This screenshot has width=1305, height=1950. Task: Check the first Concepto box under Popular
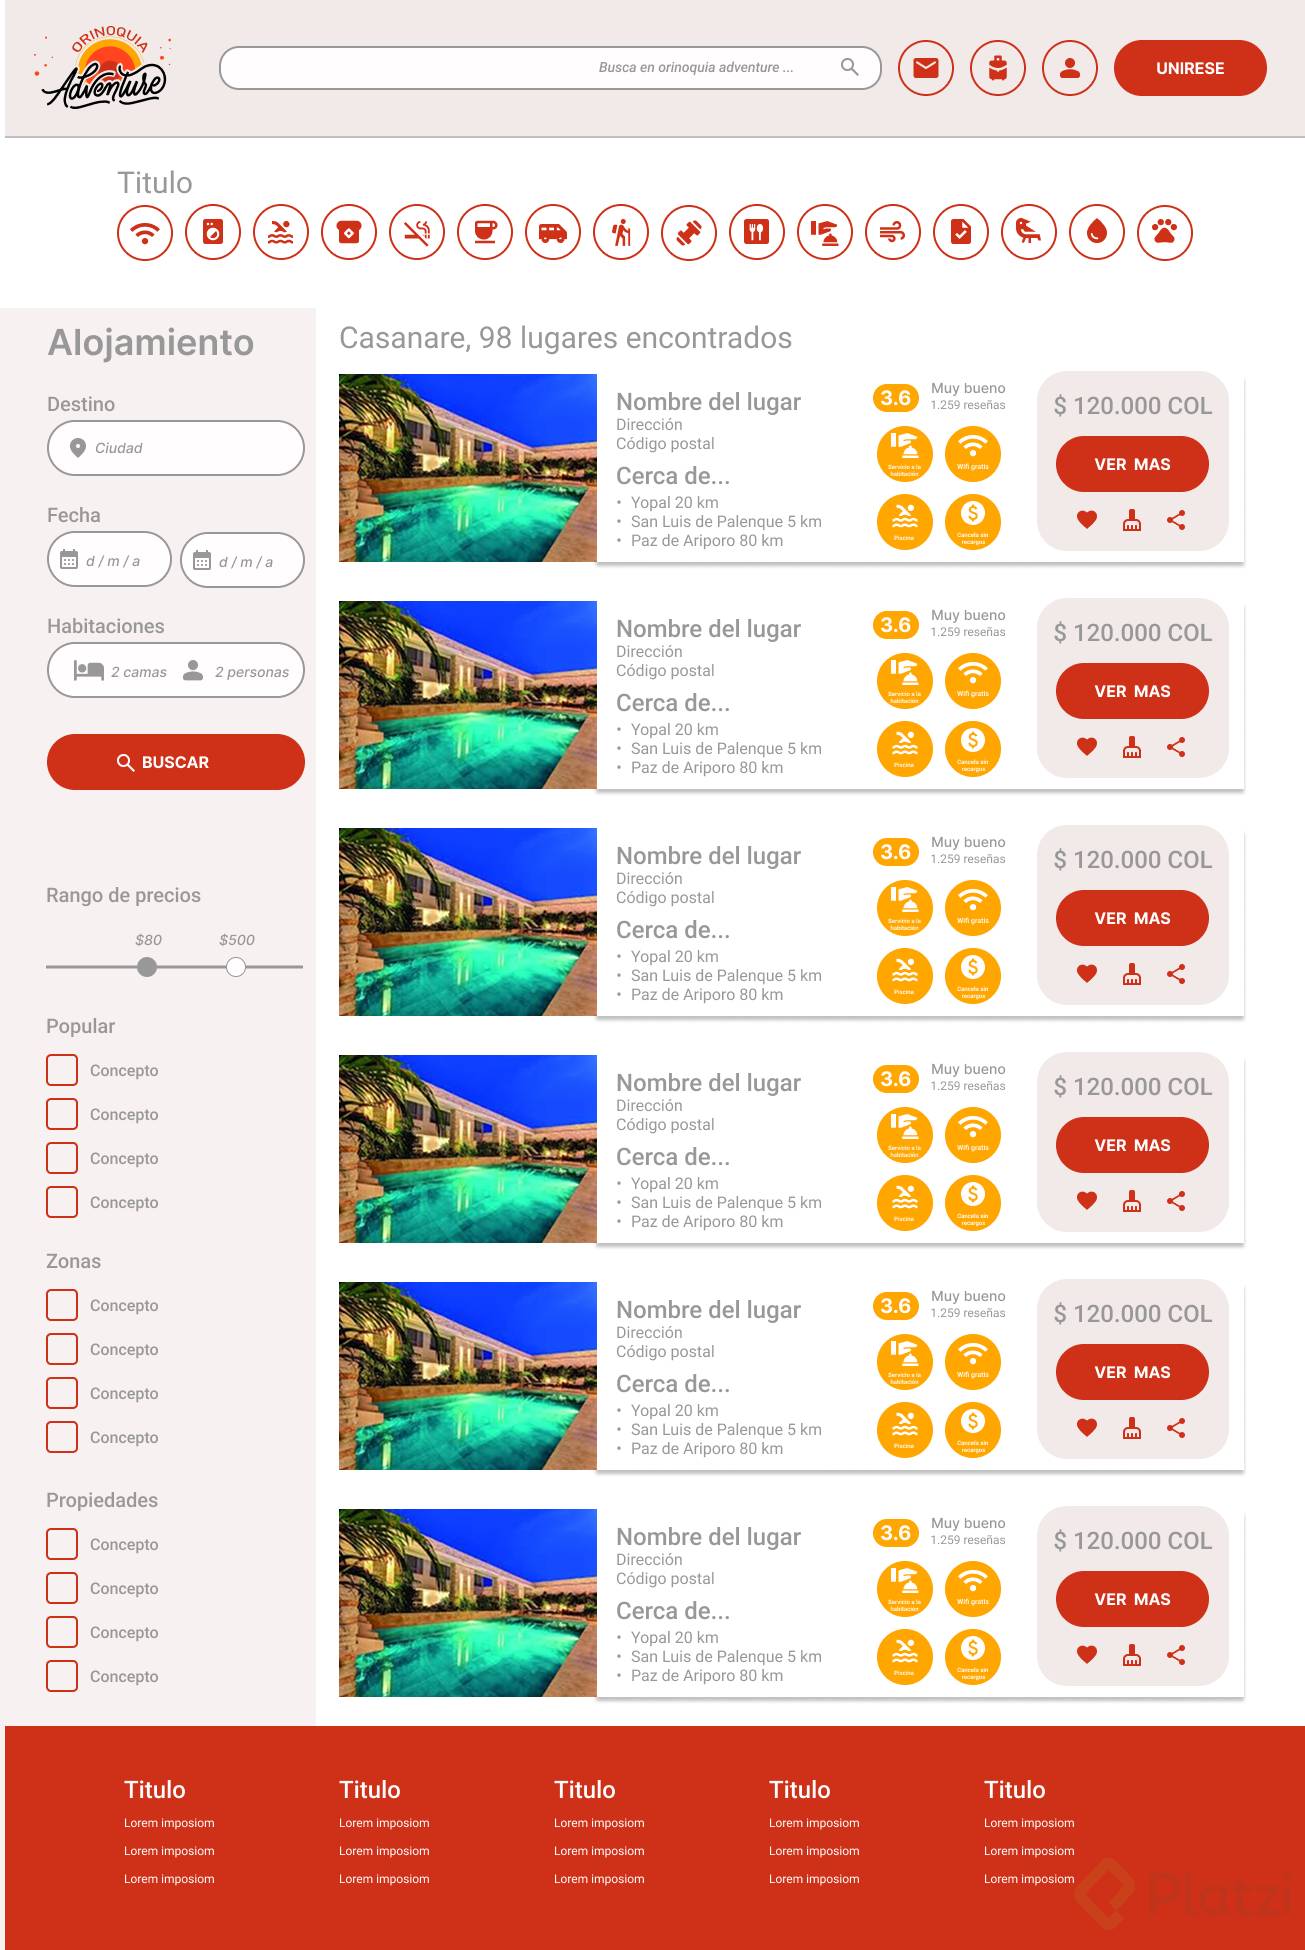click(62, 1070)
